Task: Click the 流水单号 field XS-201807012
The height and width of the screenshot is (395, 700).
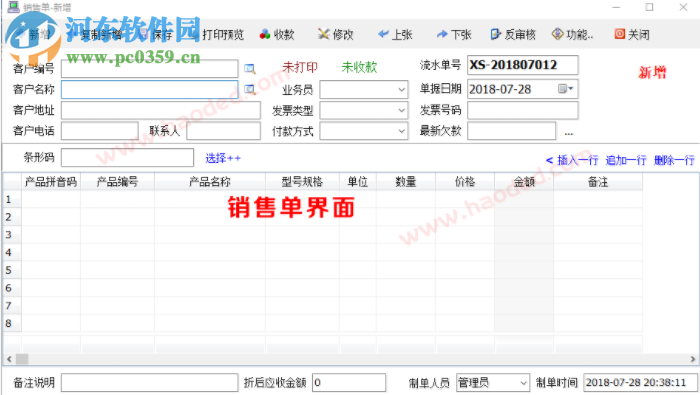Action: 523,65
